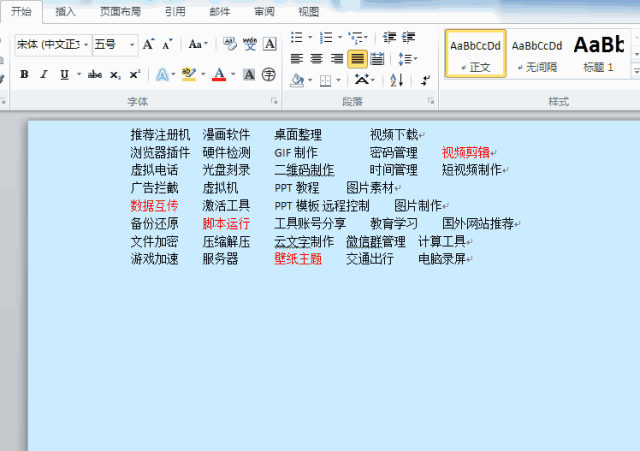Click text 国外网站推荐
This screenshot has width=640, height=451.
tap(478, 223)
